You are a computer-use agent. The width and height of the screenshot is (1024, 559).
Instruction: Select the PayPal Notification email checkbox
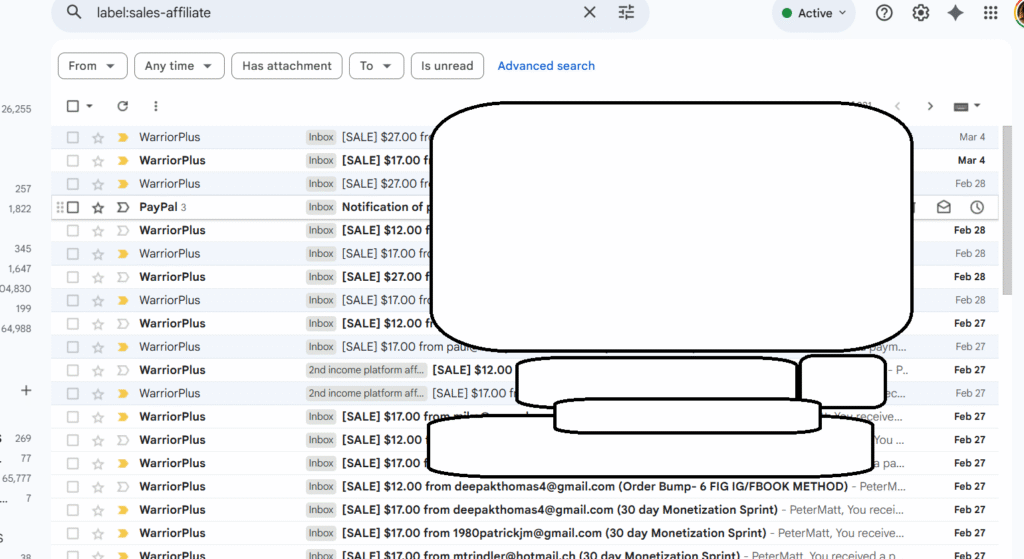(72, 207)
